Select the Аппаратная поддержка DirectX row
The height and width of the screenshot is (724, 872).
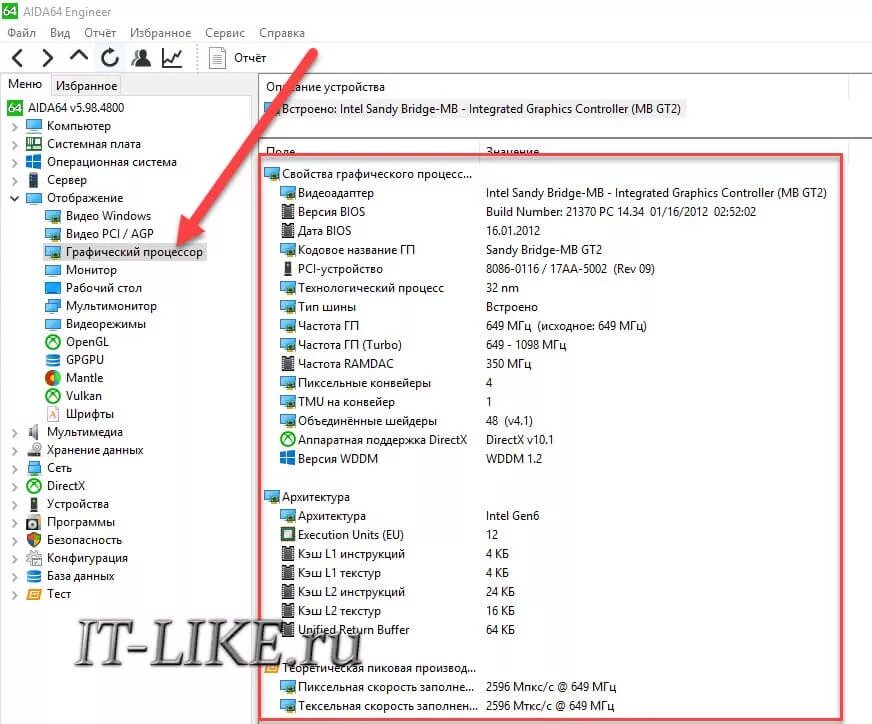point(416,440)
